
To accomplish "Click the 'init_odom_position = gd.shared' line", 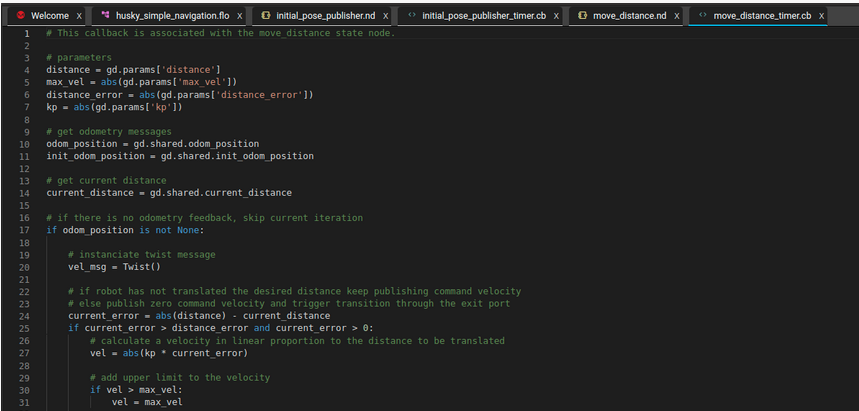I will pyautogui.click(x=180, y=156).
